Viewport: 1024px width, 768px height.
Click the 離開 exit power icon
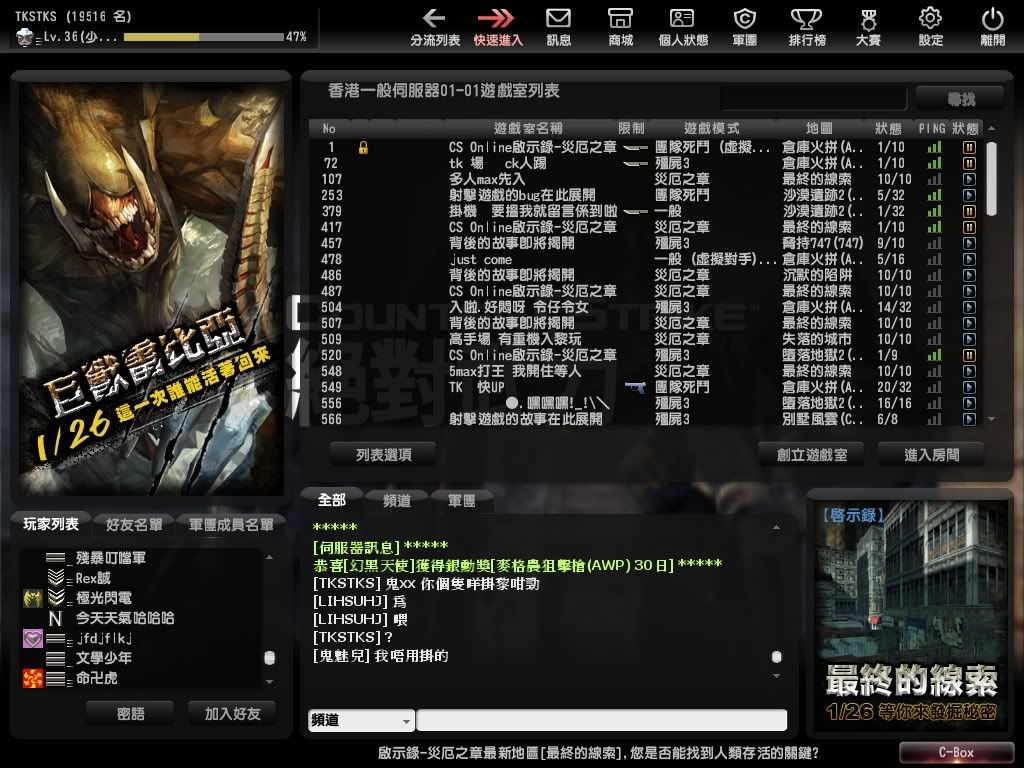(992, 19)
